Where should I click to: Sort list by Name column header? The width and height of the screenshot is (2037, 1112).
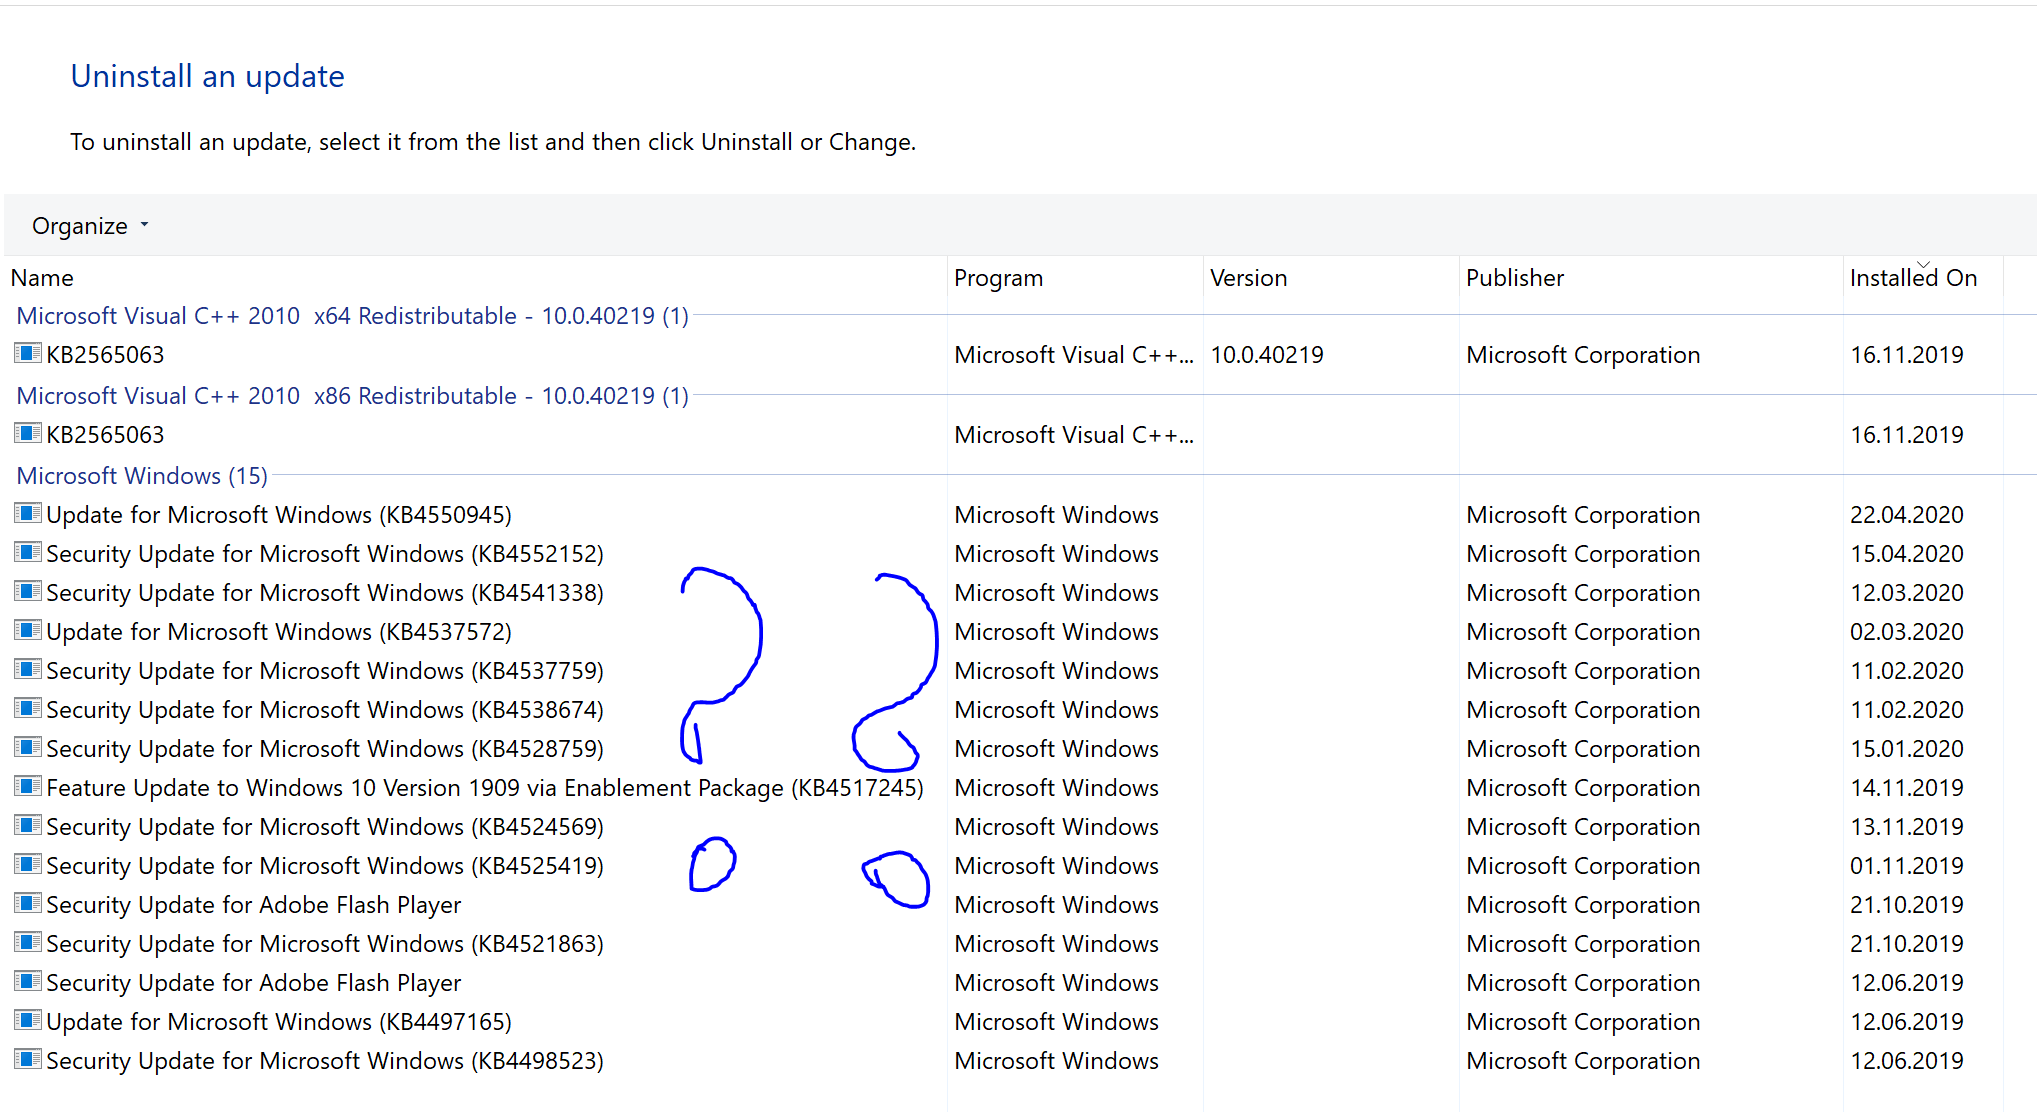pyautogui.click(x=42, y=278)
